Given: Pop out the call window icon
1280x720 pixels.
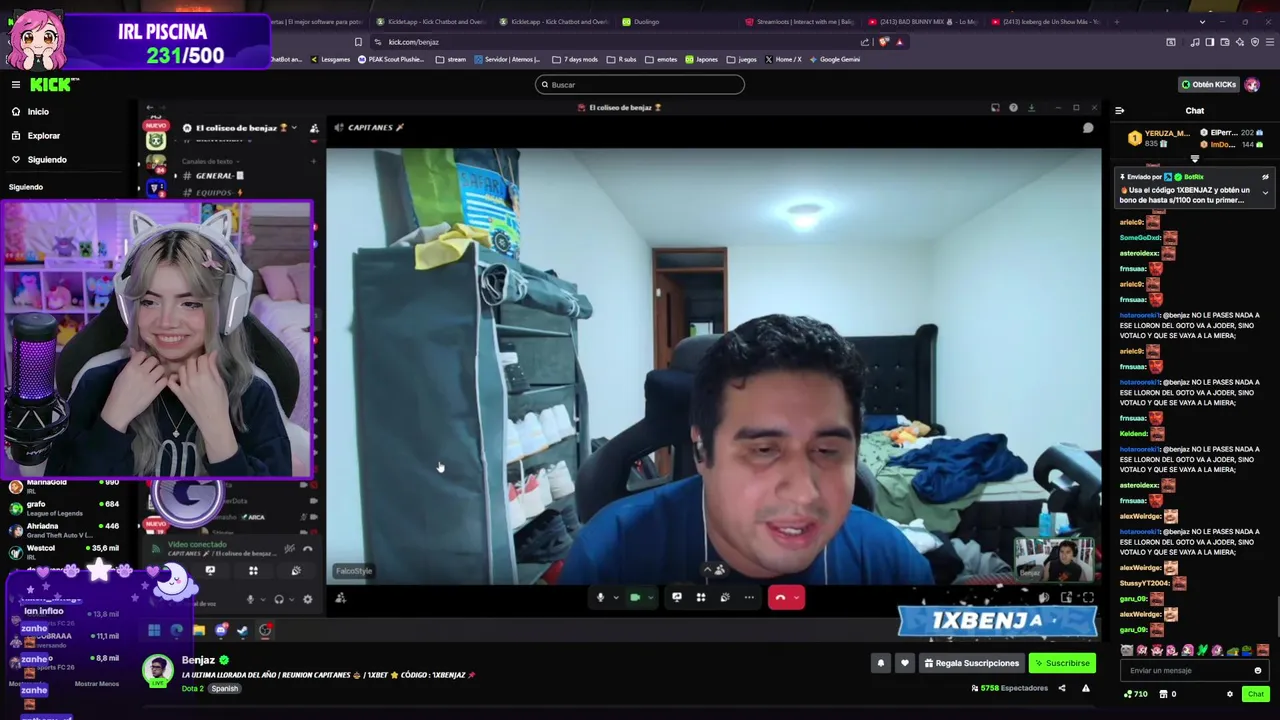Looking at the screenshot, I should pos(1066,598).
